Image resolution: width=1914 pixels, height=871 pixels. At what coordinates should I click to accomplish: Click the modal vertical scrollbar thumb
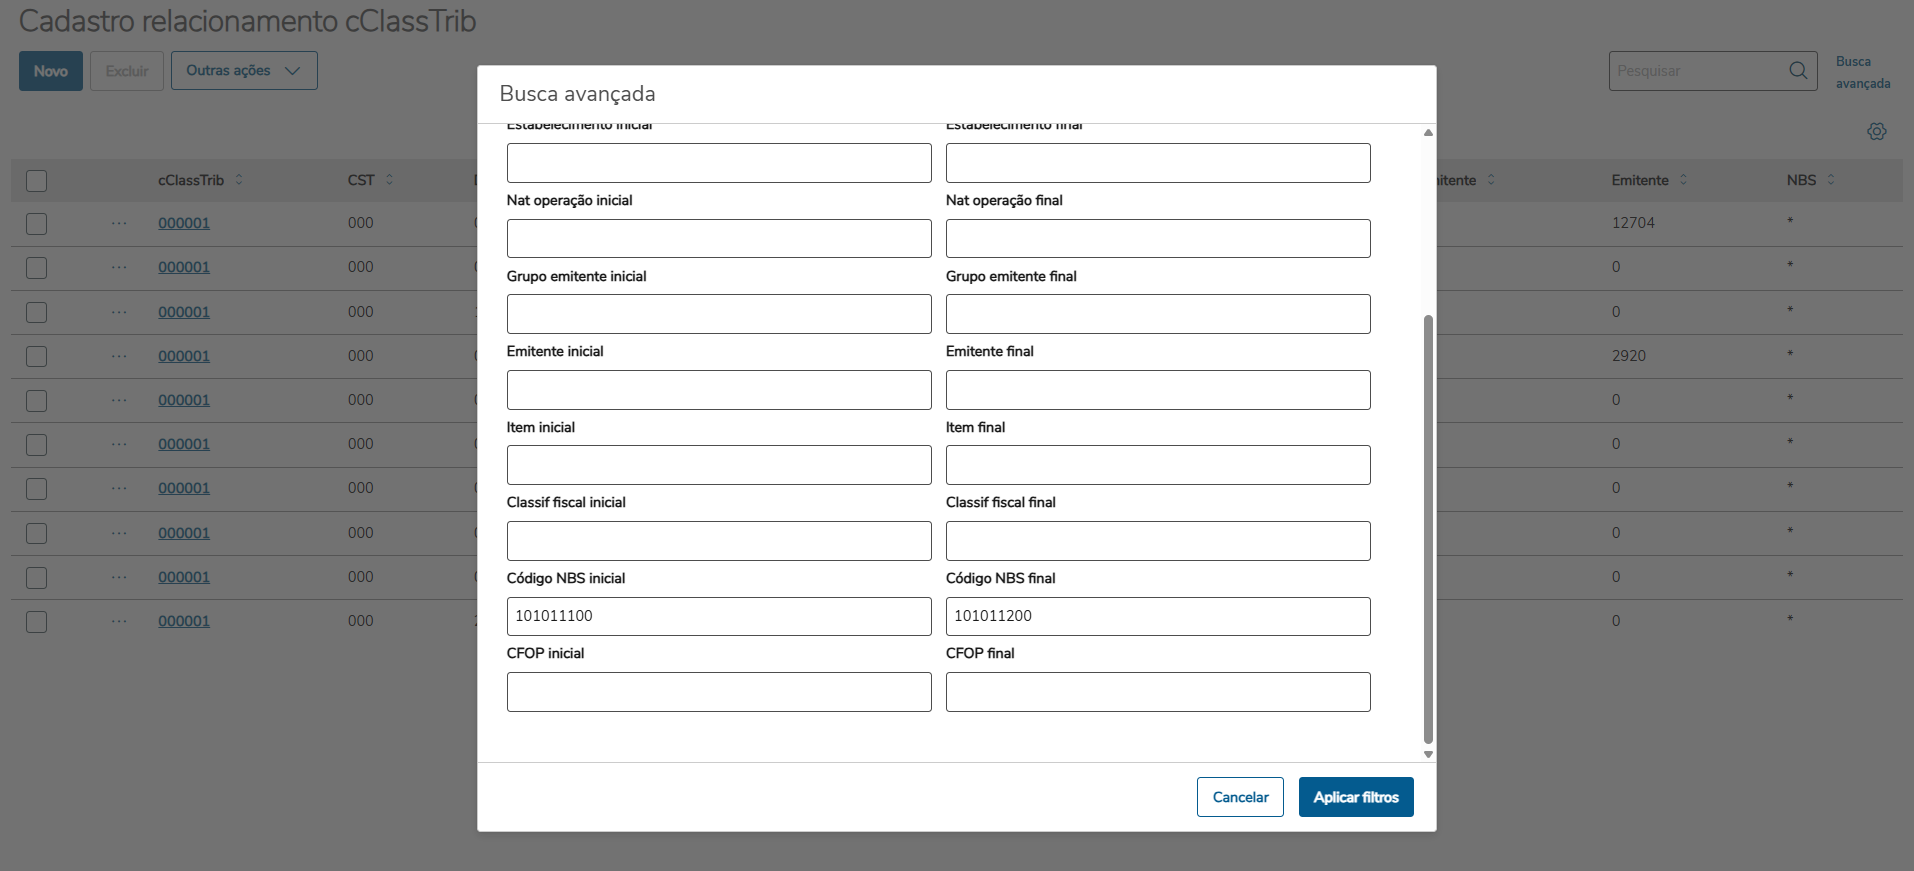click(x=1428, y=530)
